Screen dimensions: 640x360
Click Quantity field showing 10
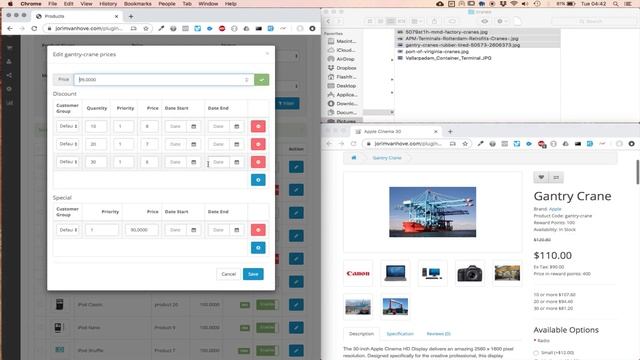click(x=96, y=126)
